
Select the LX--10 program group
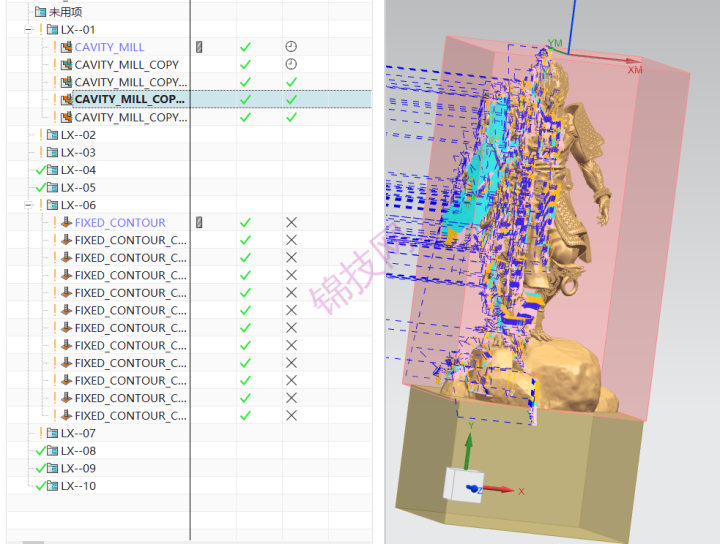coord(78,486)
